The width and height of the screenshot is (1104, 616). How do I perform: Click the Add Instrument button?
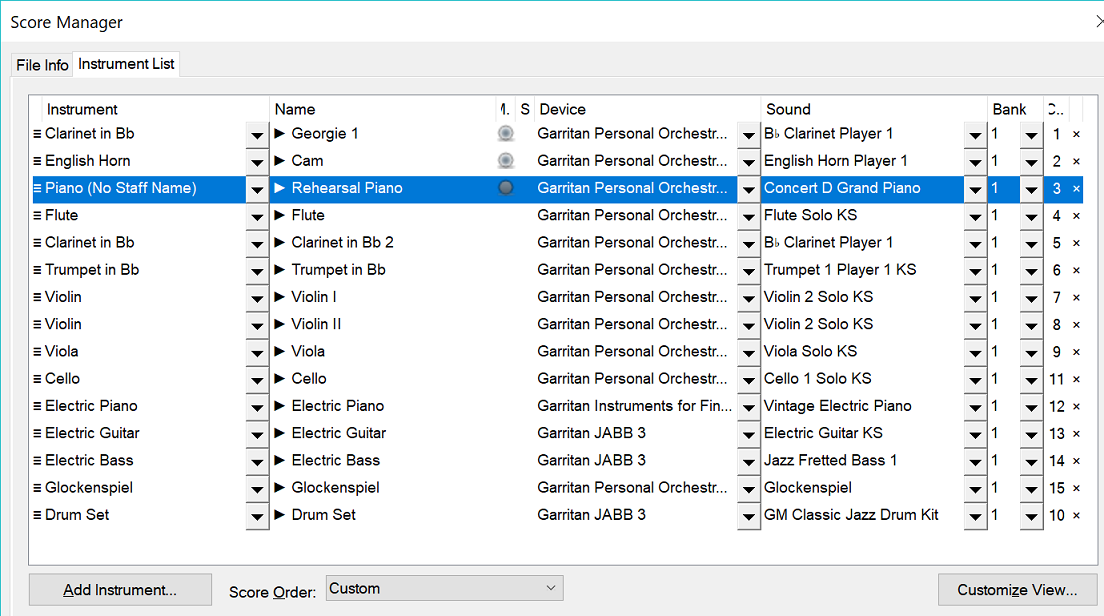pos(120,590)
